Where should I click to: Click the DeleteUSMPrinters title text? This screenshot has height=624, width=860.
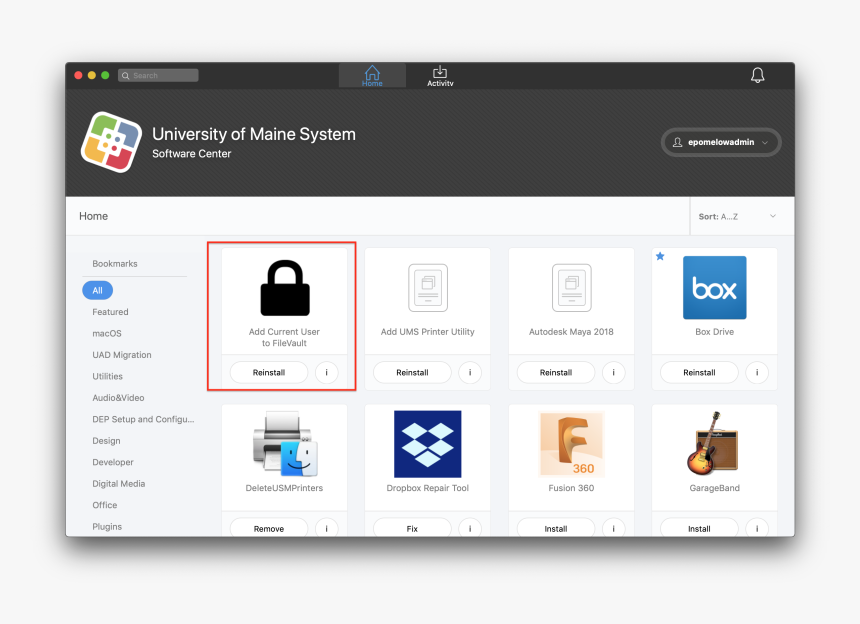[x=284, y=488]
